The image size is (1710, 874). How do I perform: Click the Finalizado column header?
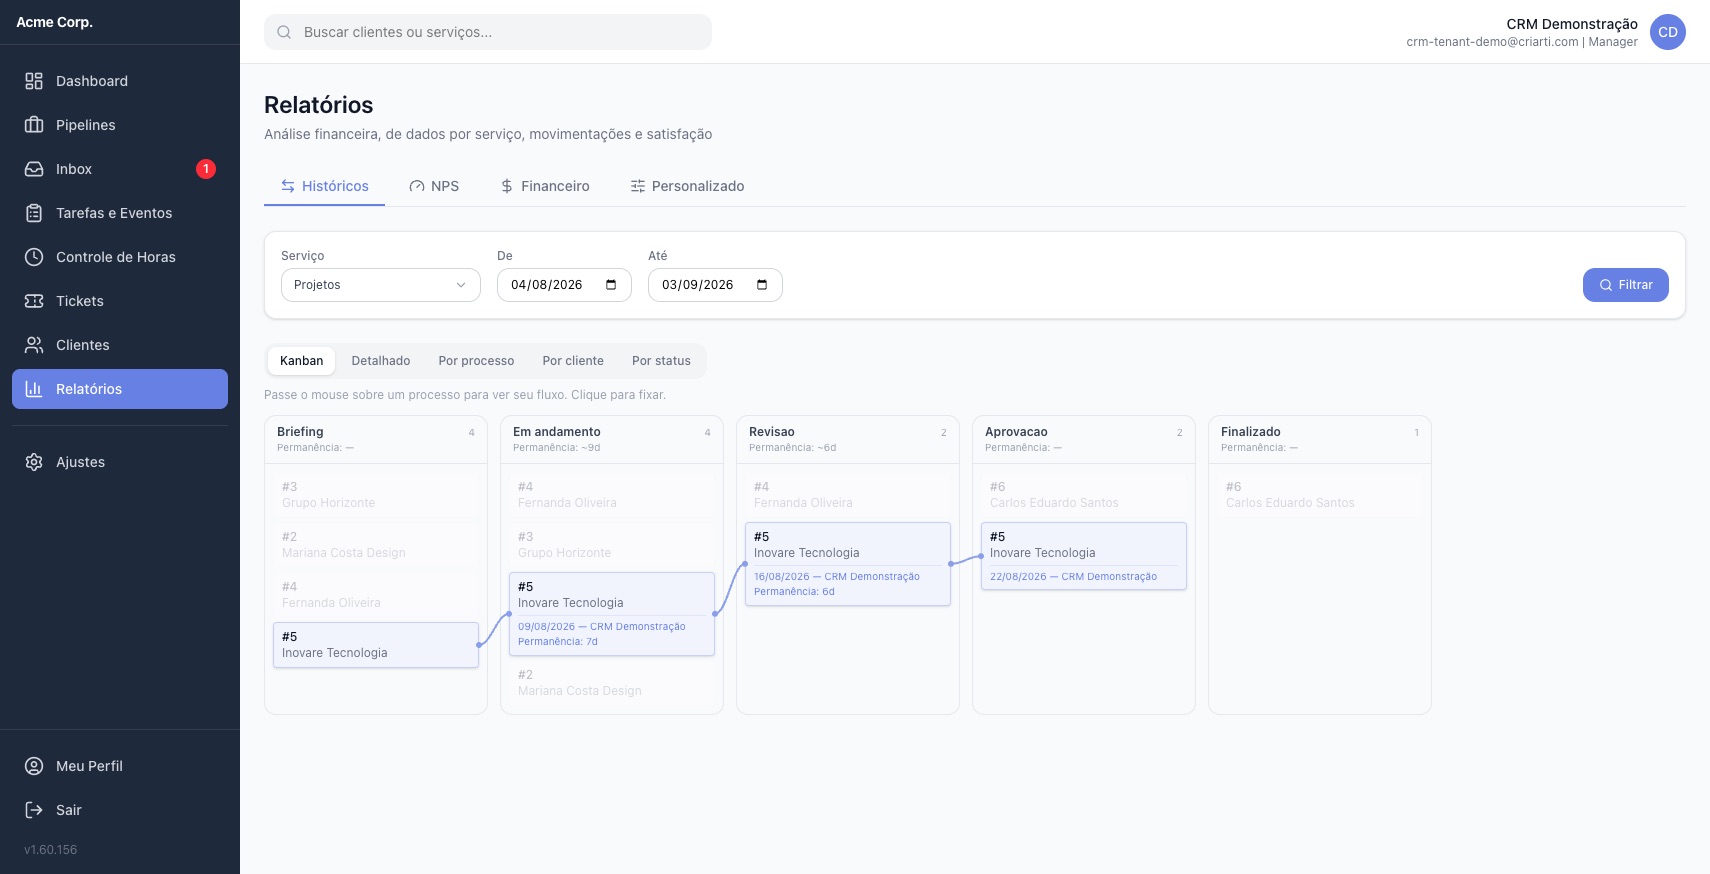pos(1320,440)
